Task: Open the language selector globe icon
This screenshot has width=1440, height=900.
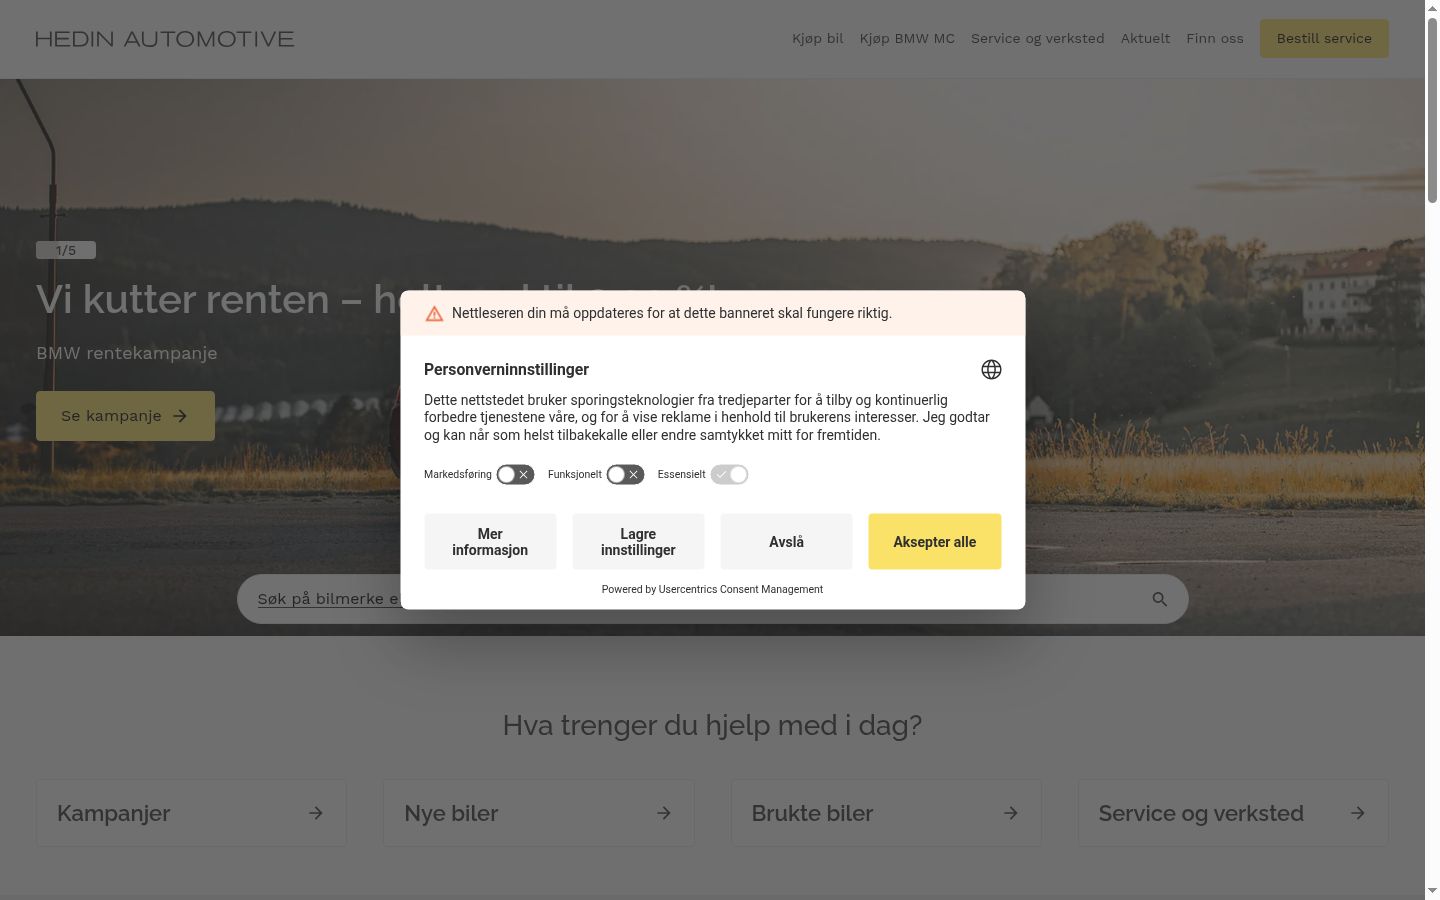Action: tap(991, 370)
